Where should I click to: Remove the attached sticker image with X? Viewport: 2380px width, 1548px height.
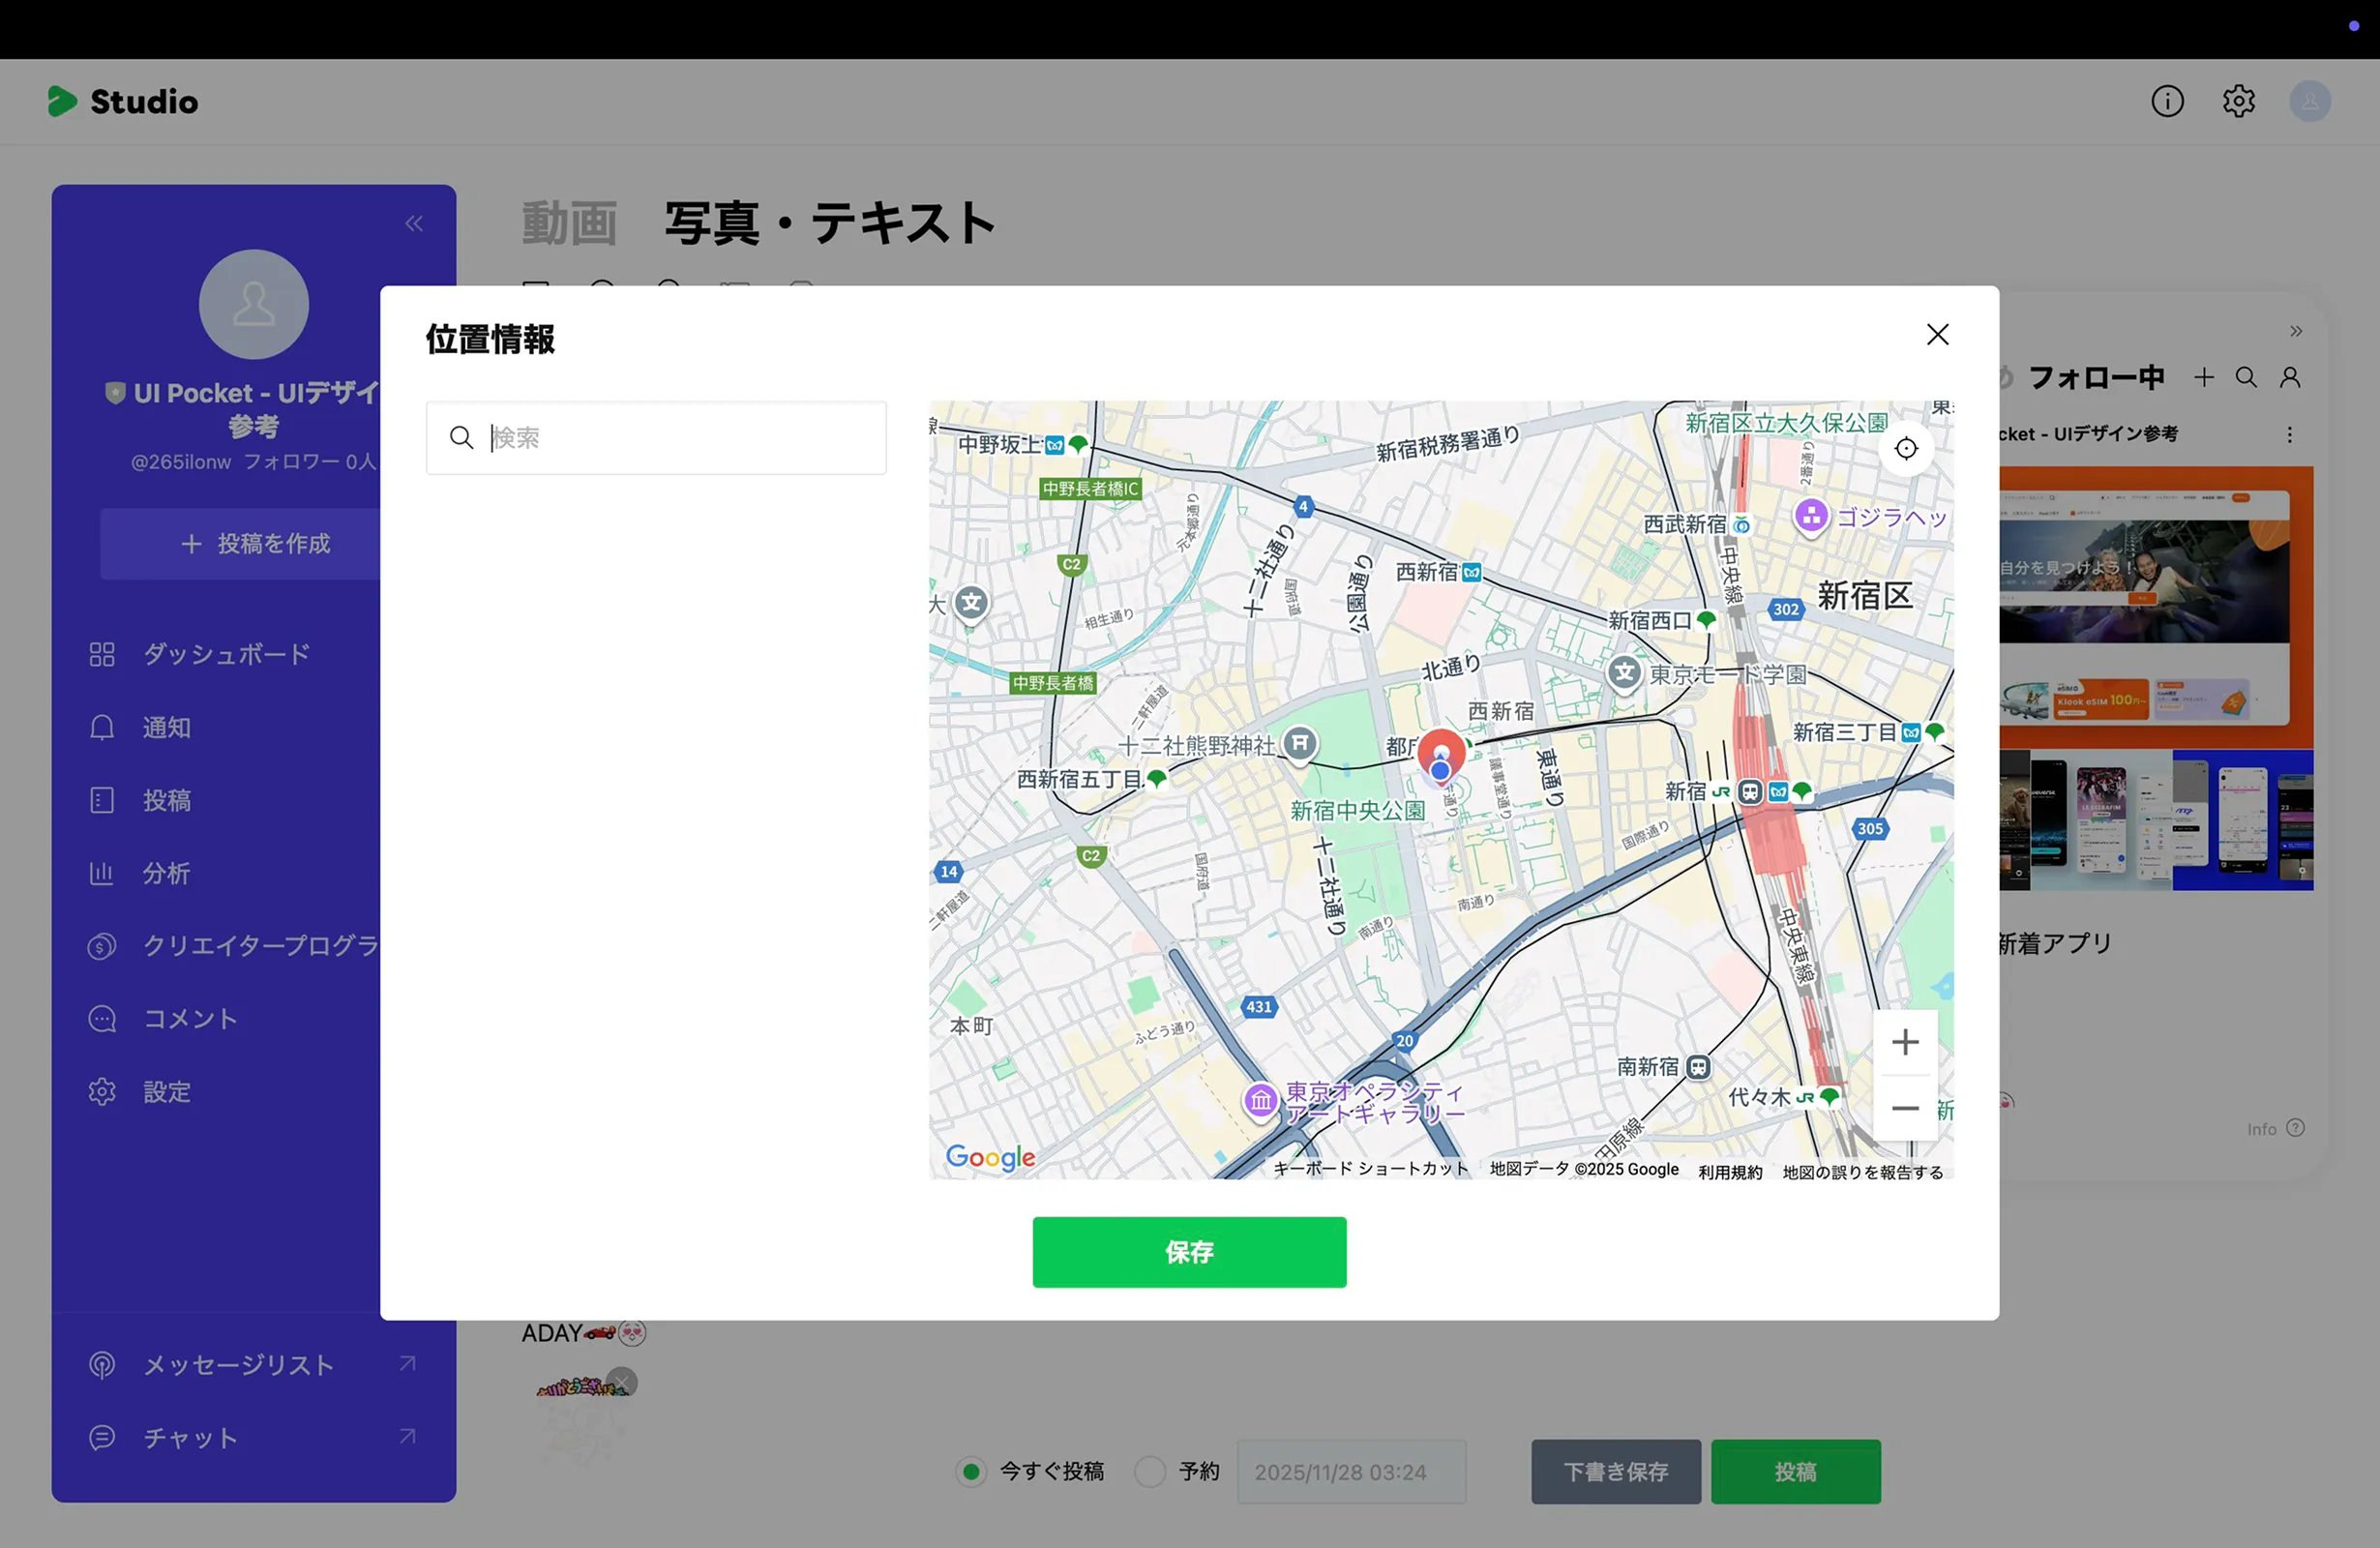(x=622, y=1382)
